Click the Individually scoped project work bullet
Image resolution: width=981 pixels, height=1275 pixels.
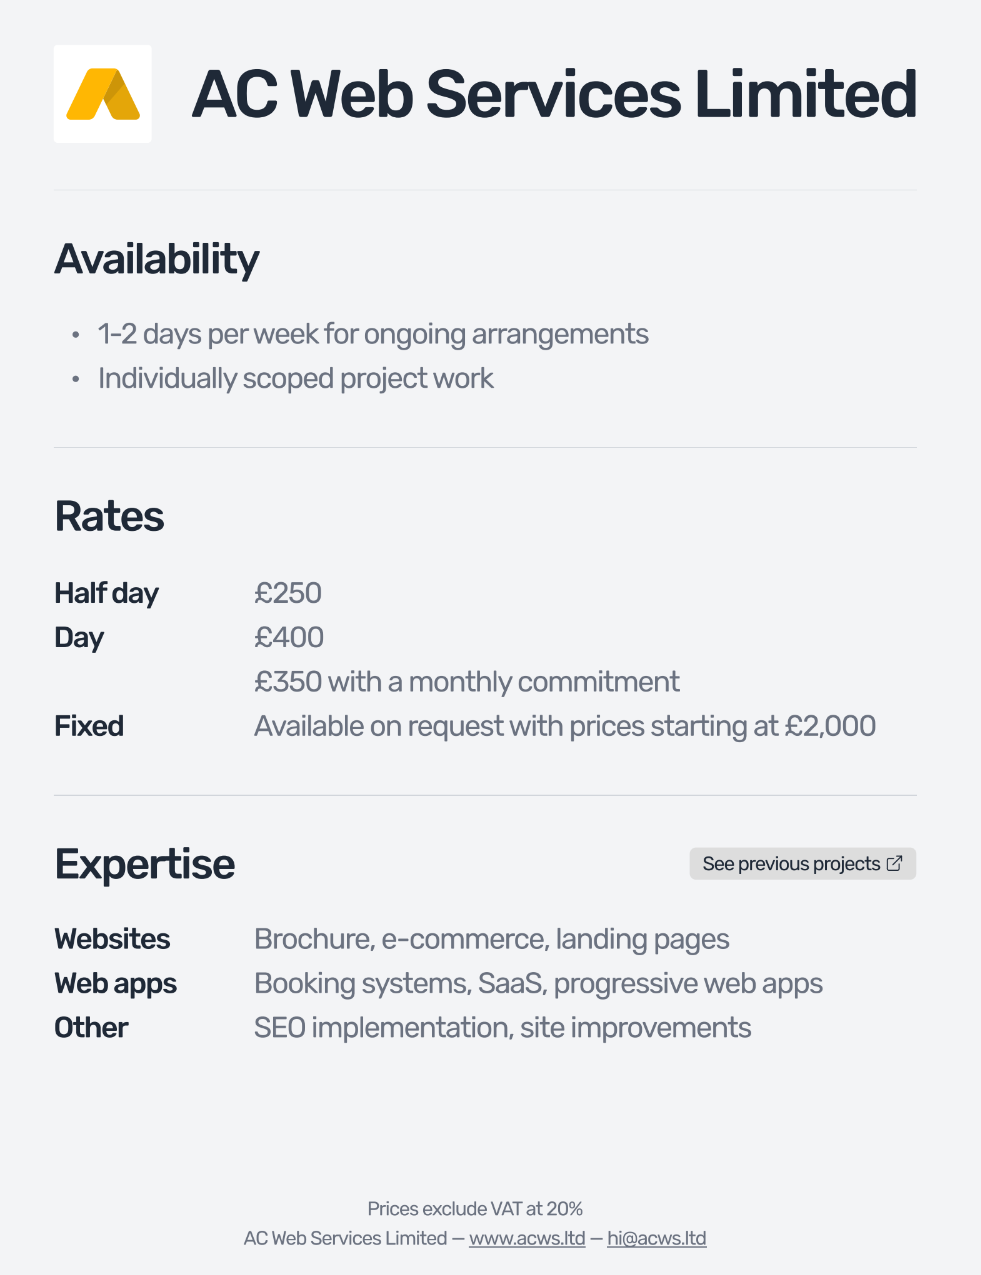296,378
